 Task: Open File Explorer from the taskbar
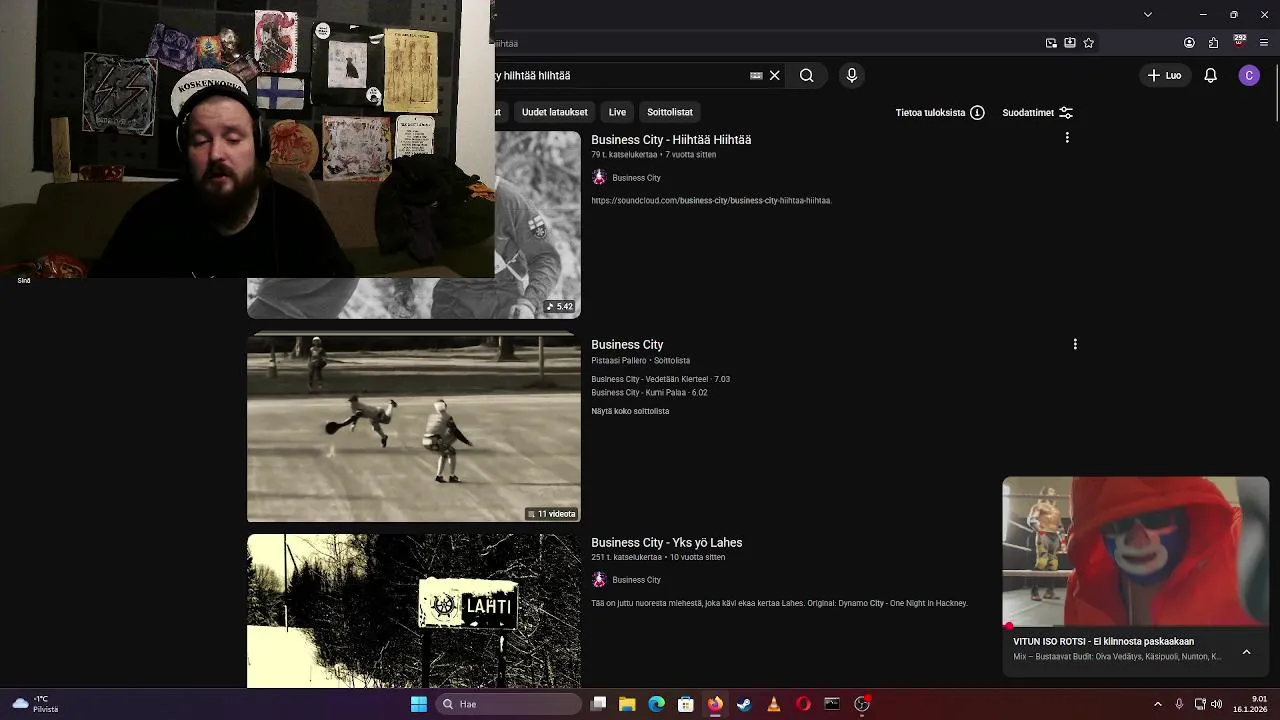pos(627,704)
